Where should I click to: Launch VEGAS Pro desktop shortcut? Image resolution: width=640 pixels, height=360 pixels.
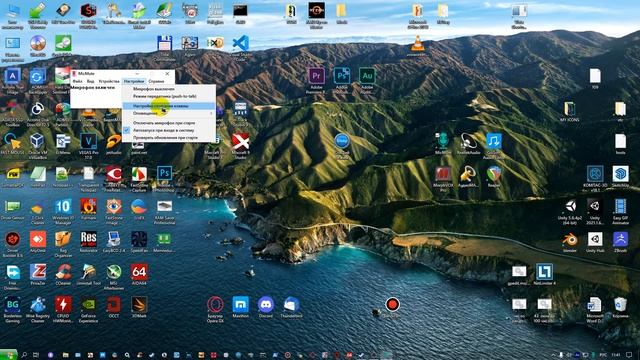[x=89, y=141]
